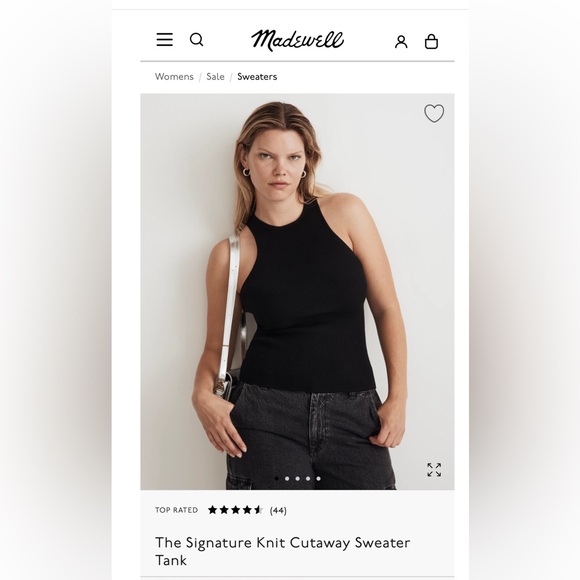Select the fifth carousel dot
Screen dimensions: 580x580
coord(318,479)
